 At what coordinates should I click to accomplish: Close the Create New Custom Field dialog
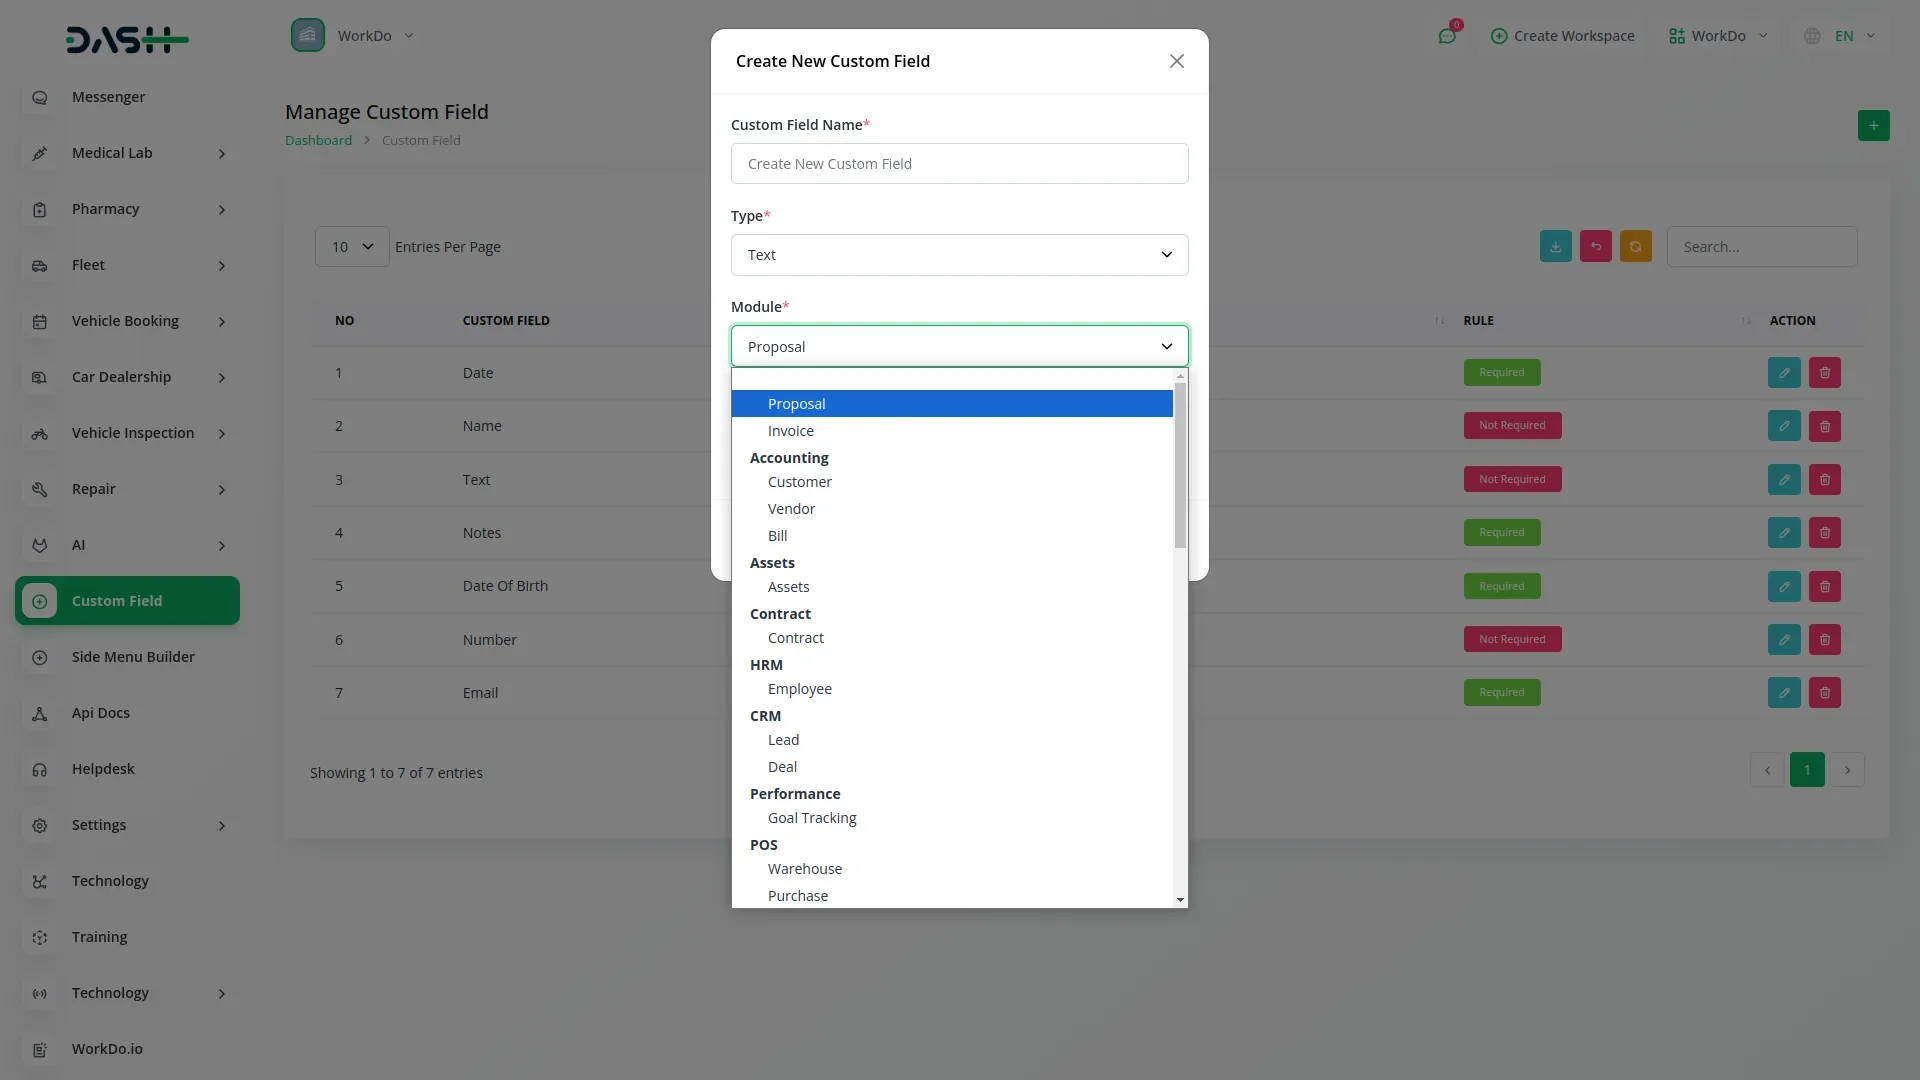click(1176, 61)
